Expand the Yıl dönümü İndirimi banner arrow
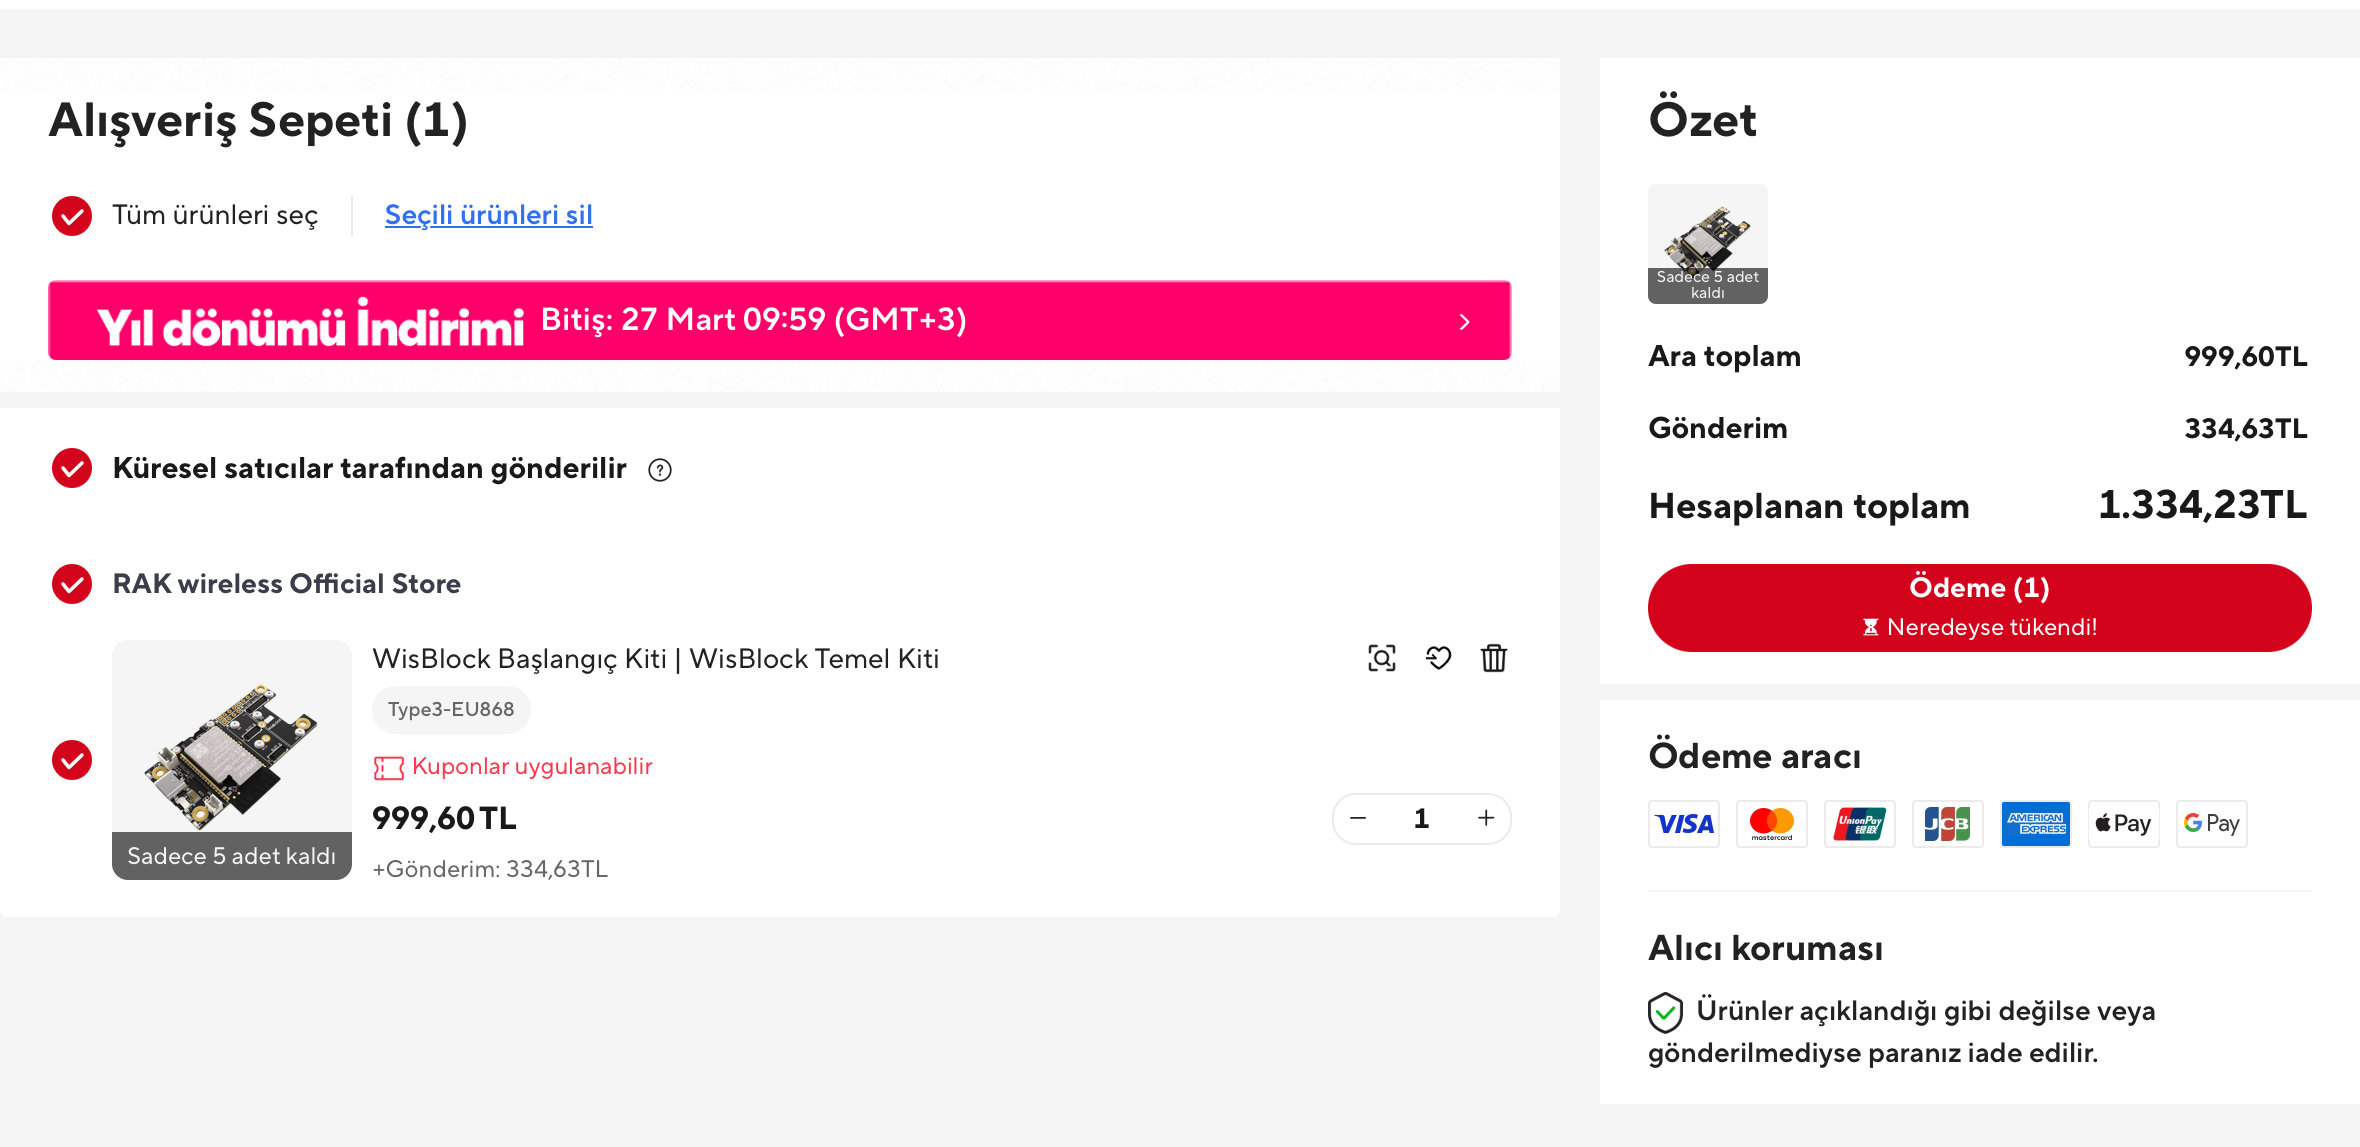The width and height of the screenshot is (2360, 1147). [x=1465, y=321]
